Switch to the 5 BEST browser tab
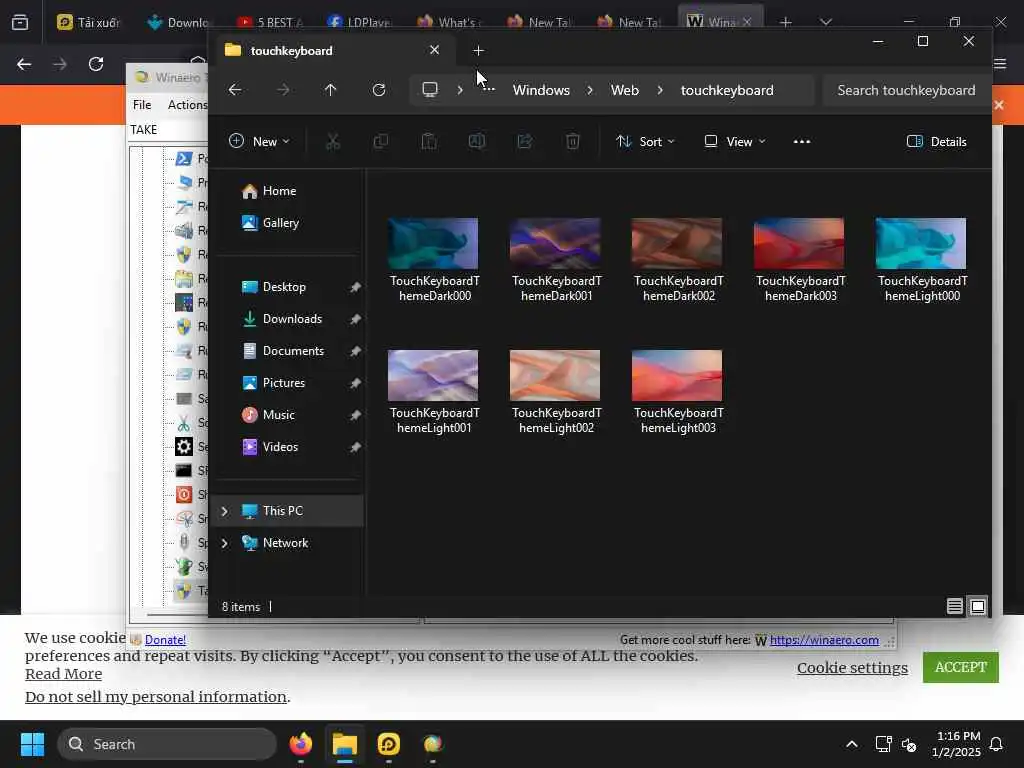 click(270, 22)
